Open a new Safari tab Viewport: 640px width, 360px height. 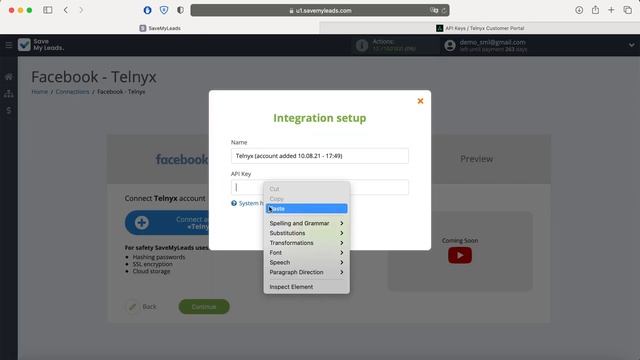611,10
